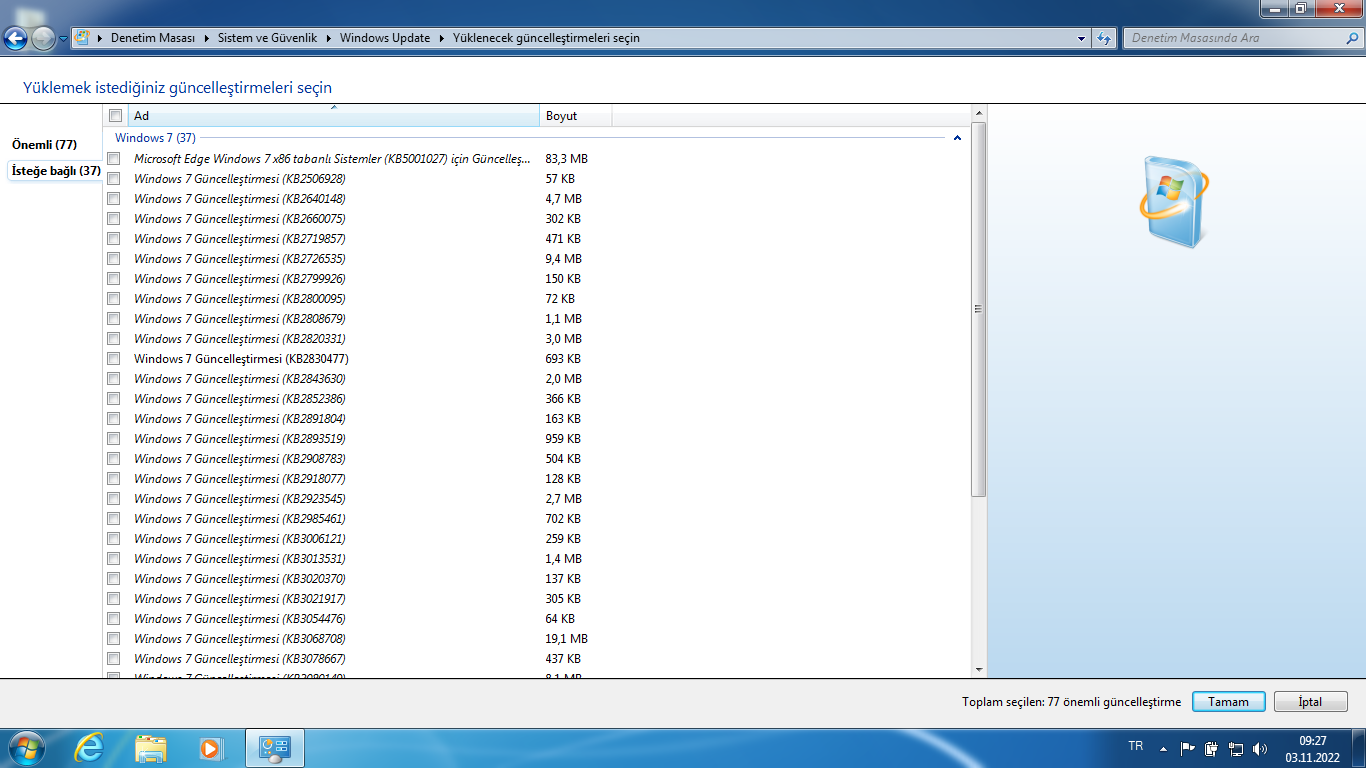Click the scrollbar up arrow

click(x=979, y=113)
